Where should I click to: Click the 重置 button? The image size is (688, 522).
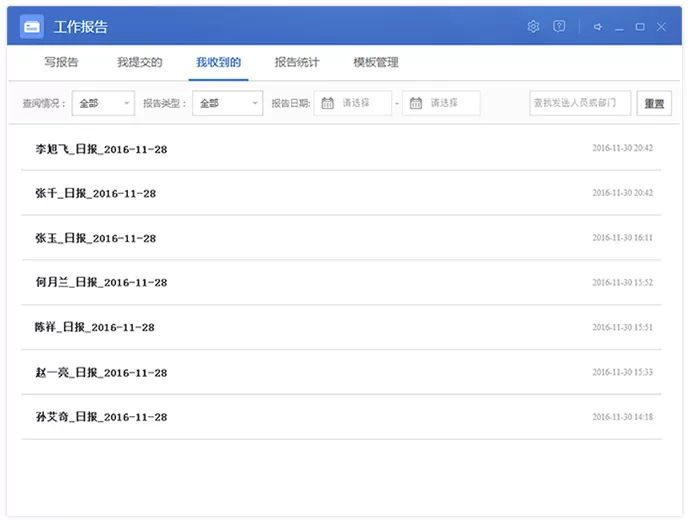coord(654,103)
